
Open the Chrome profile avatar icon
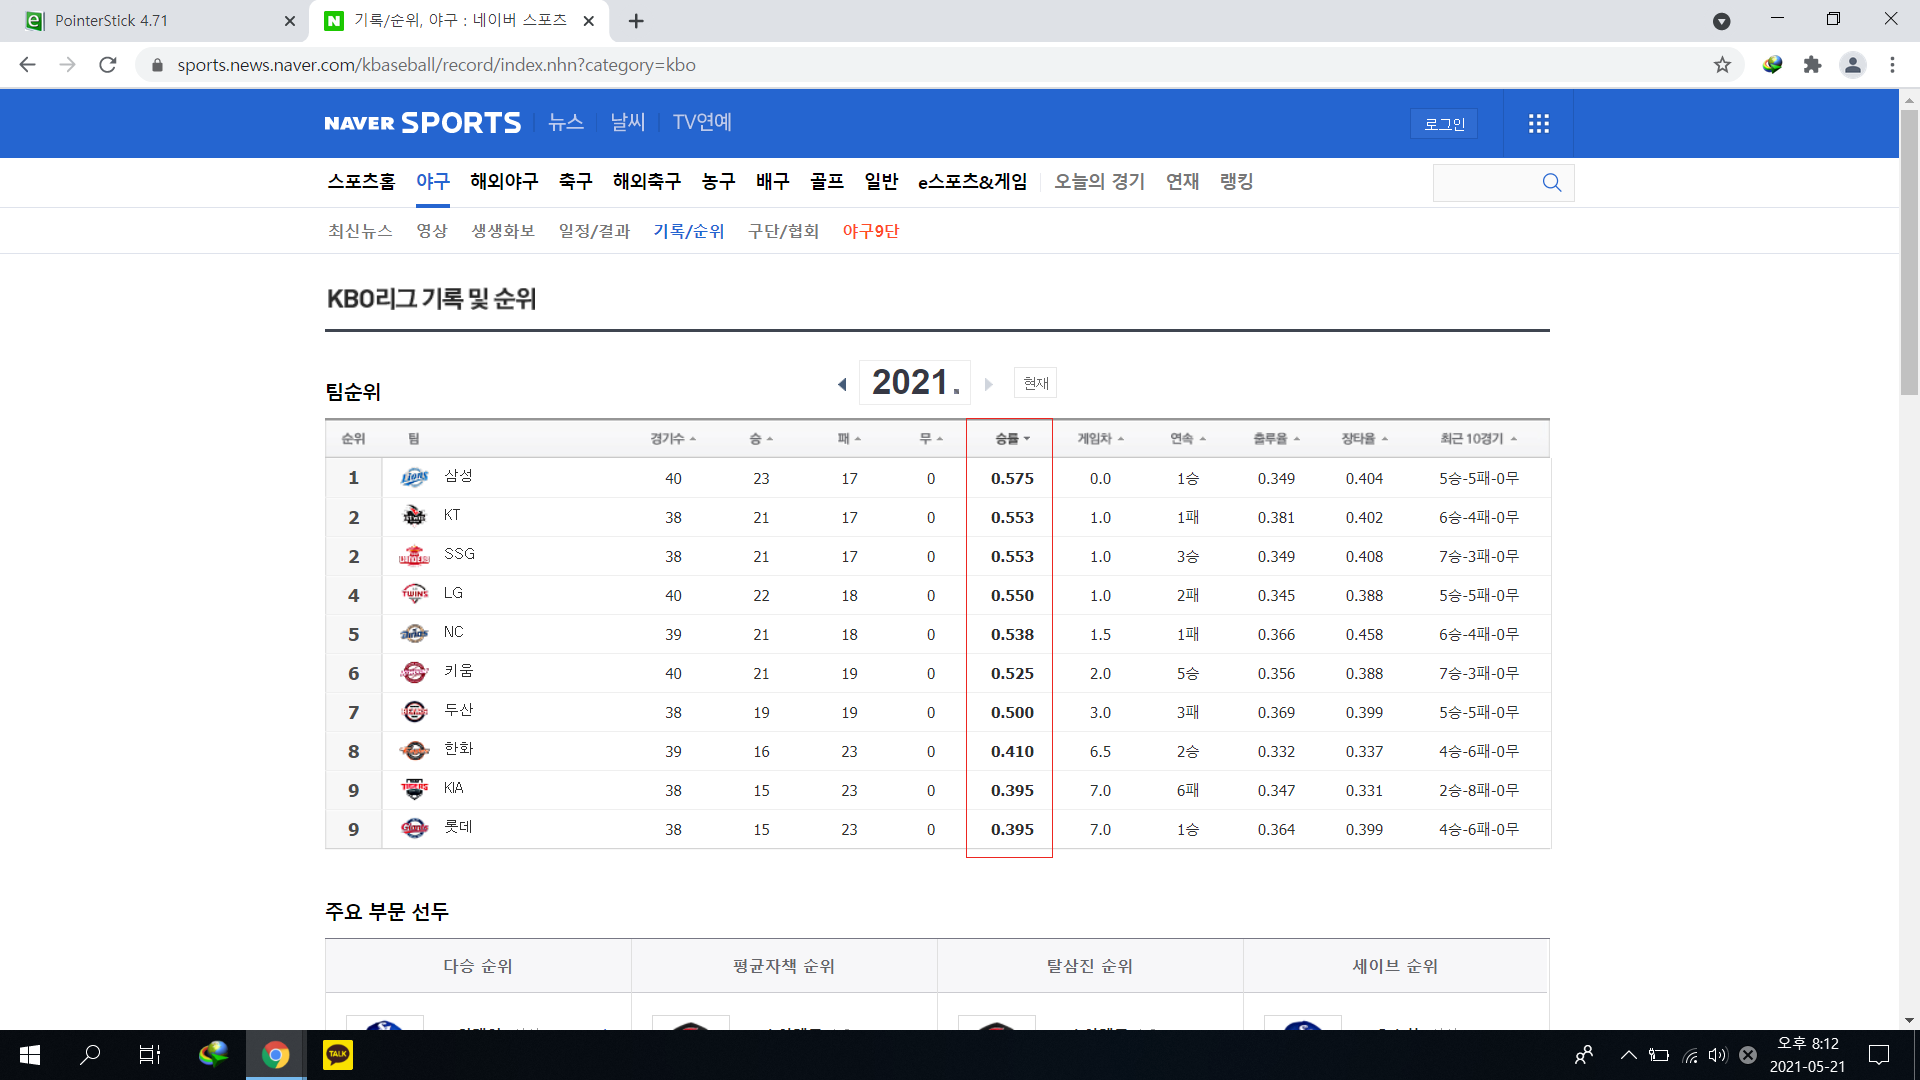point(1852,65)
